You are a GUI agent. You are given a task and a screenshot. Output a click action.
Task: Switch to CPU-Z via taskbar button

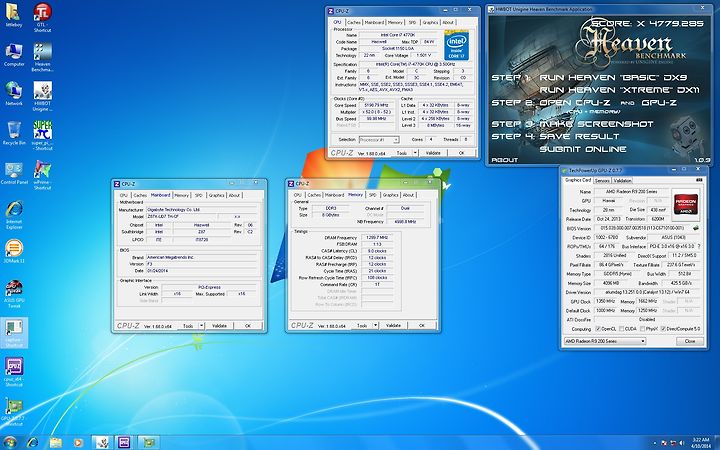(125, 442)
